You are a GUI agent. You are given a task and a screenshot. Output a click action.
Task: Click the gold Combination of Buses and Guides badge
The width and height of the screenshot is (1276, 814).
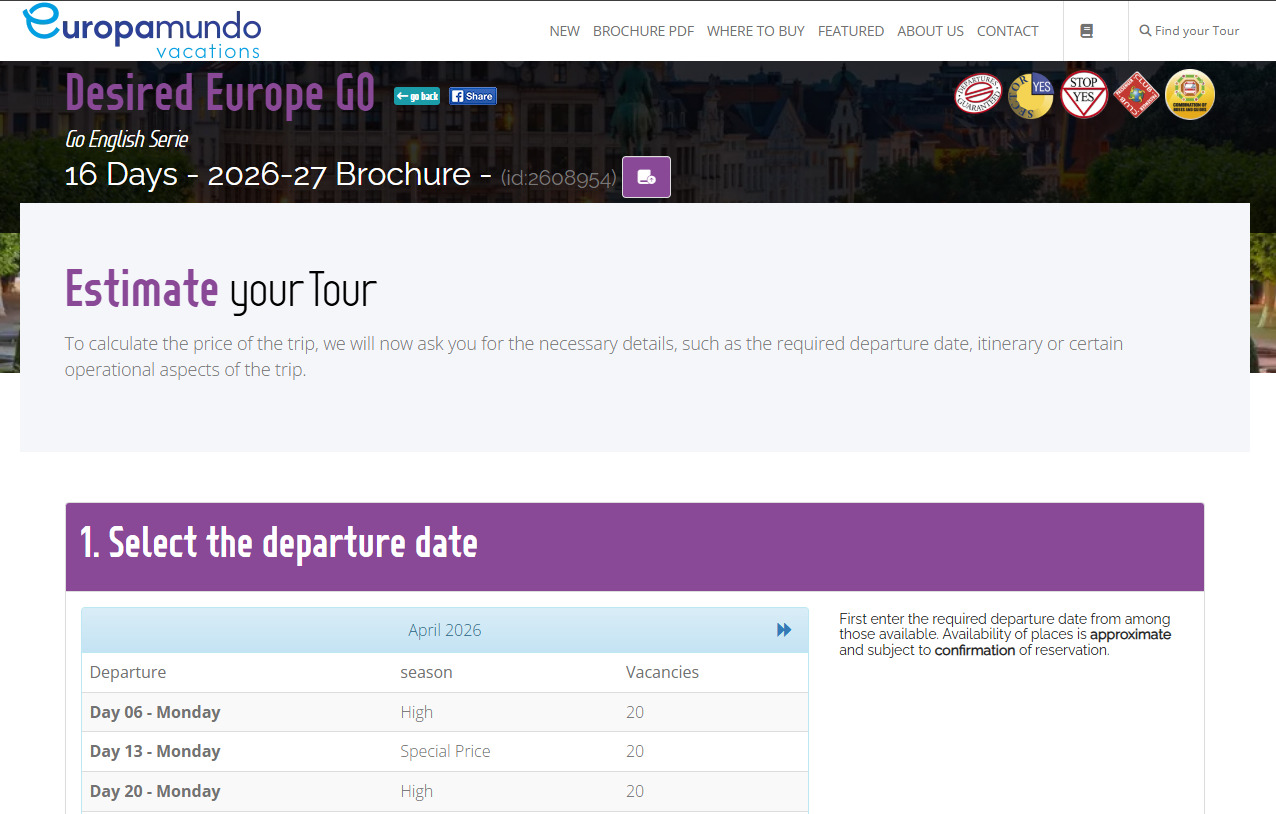pos(1190,93)
